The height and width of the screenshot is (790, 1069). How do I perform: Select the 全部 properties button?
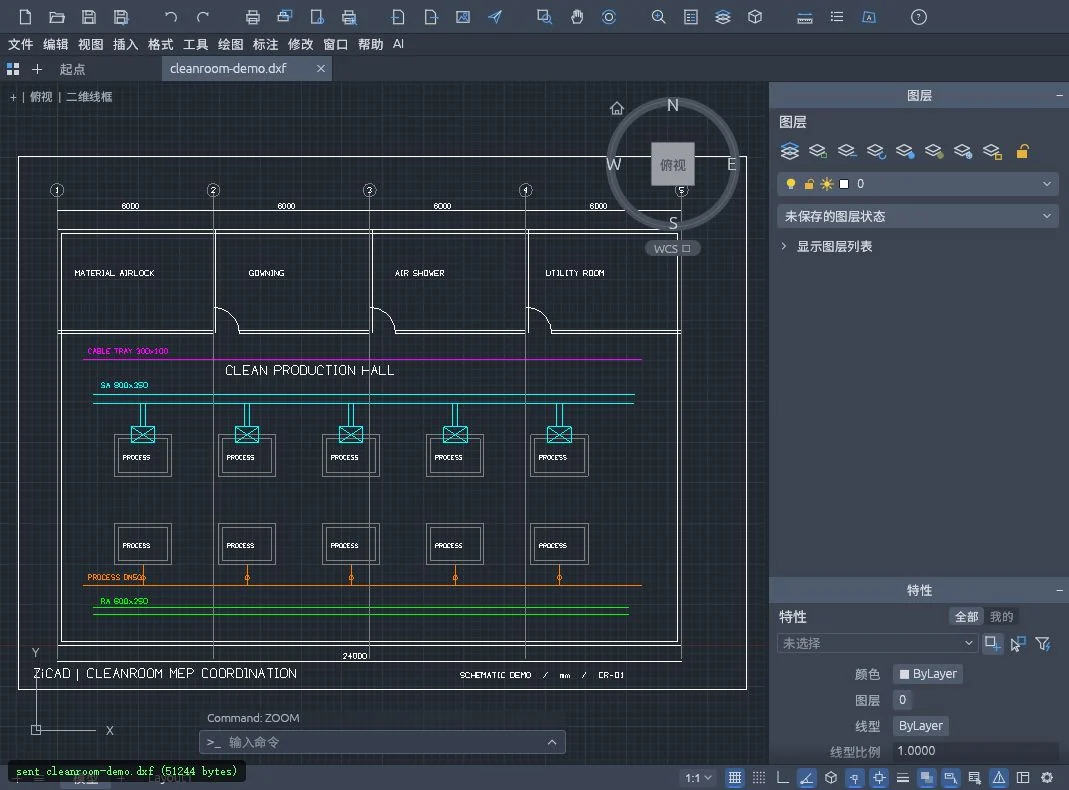(x=966, y=617)
